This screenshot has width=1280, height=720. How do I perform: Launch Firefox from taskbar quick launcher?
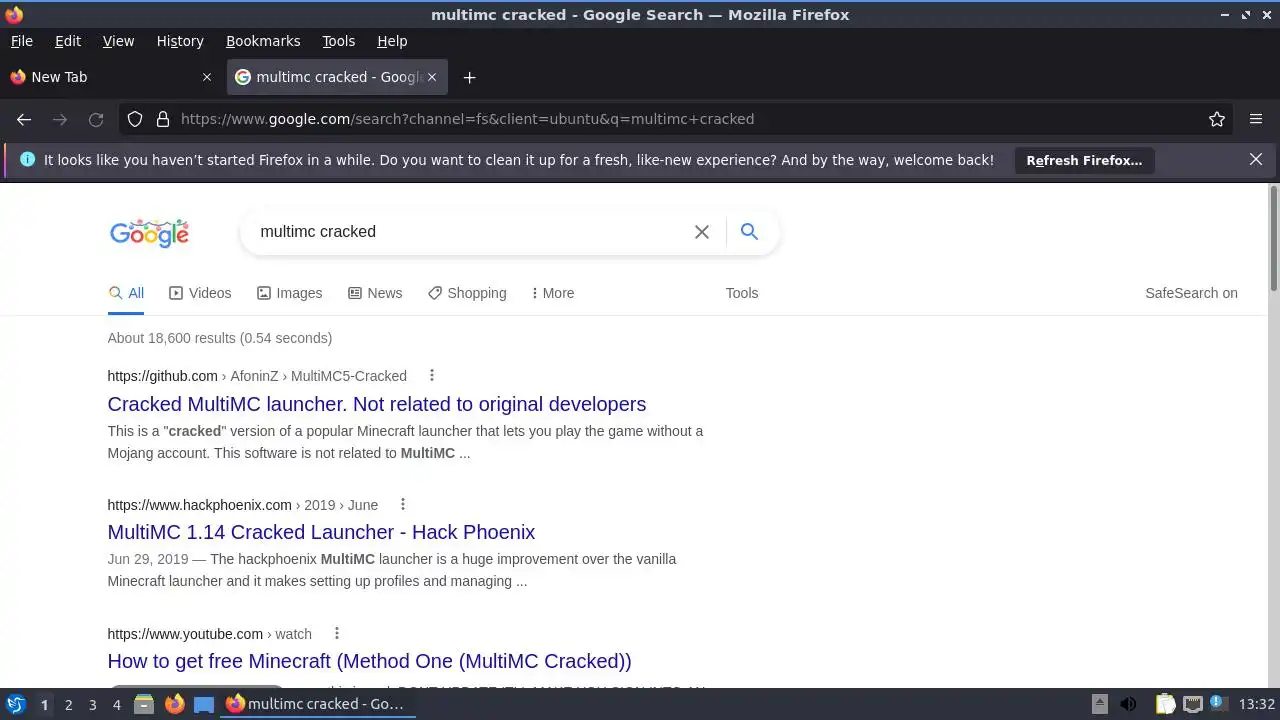tap(174, 704)
